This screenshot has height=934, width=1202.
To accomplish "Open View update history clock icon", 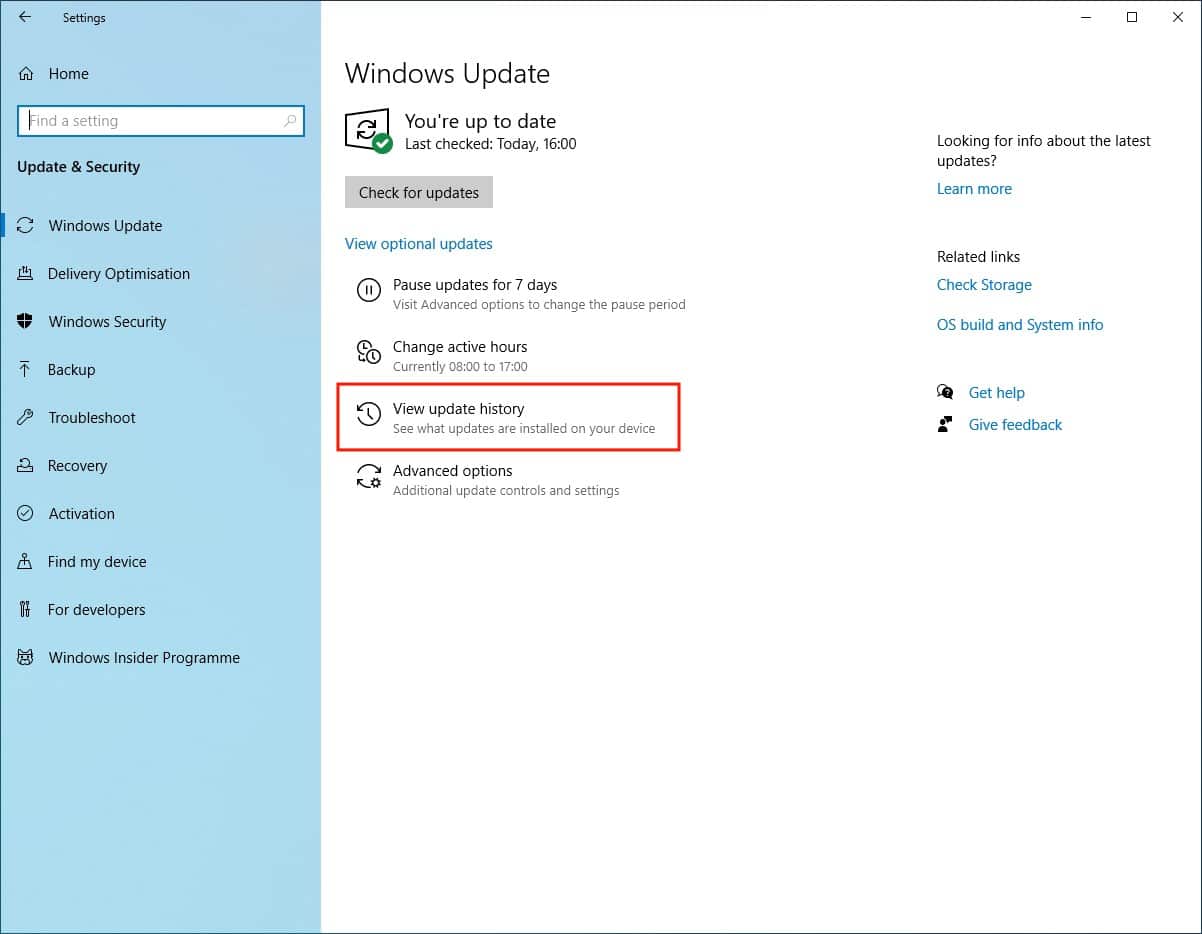I will point(369,415).
